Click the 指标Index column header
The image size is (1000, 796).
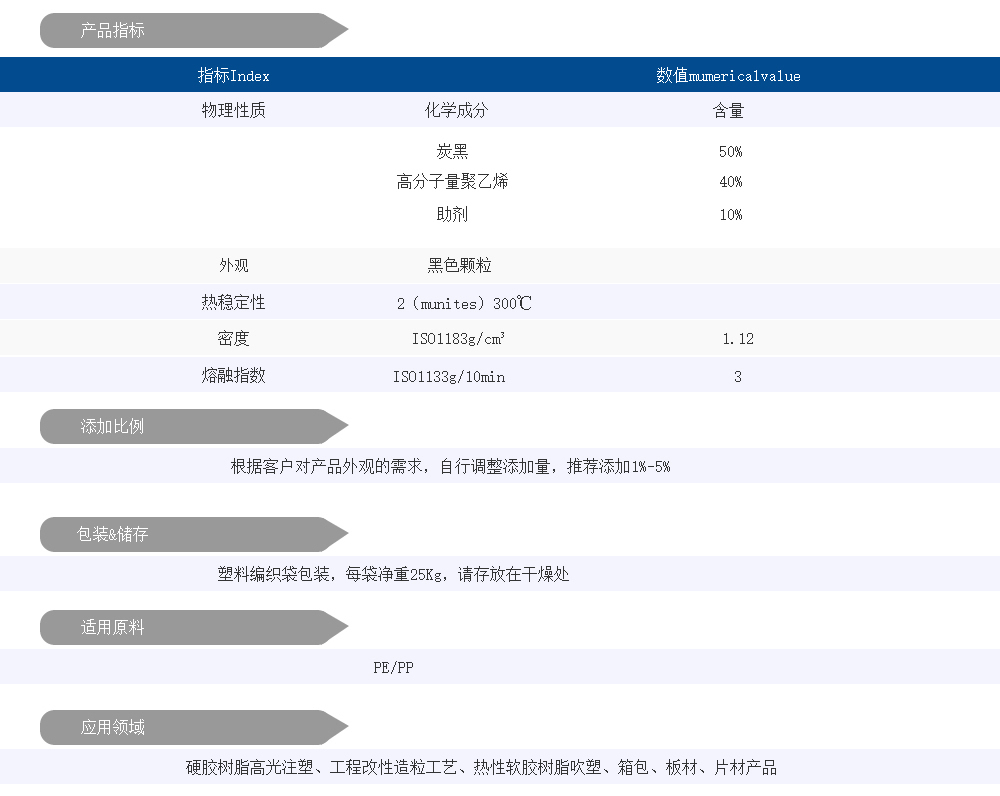[x=233, y=76]
